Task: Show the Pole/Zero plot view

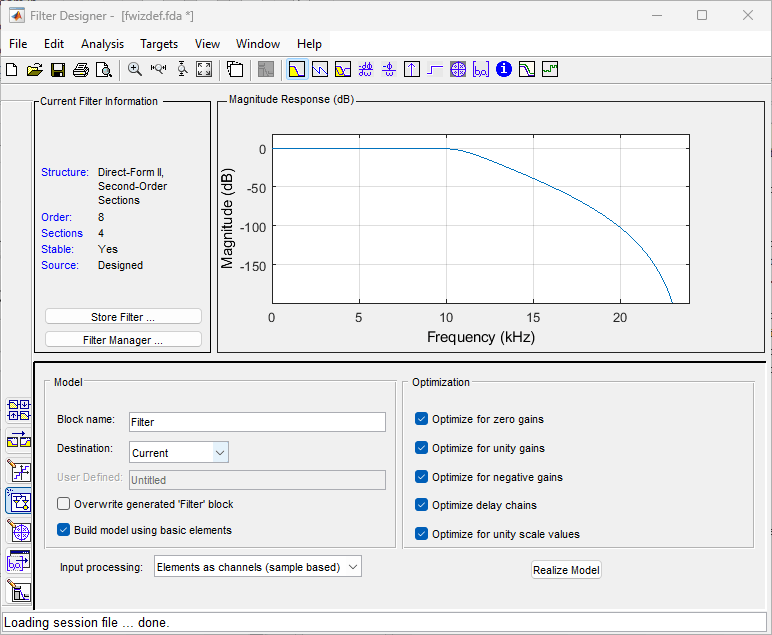Action: pyautogui.click(x=458, y=70)
